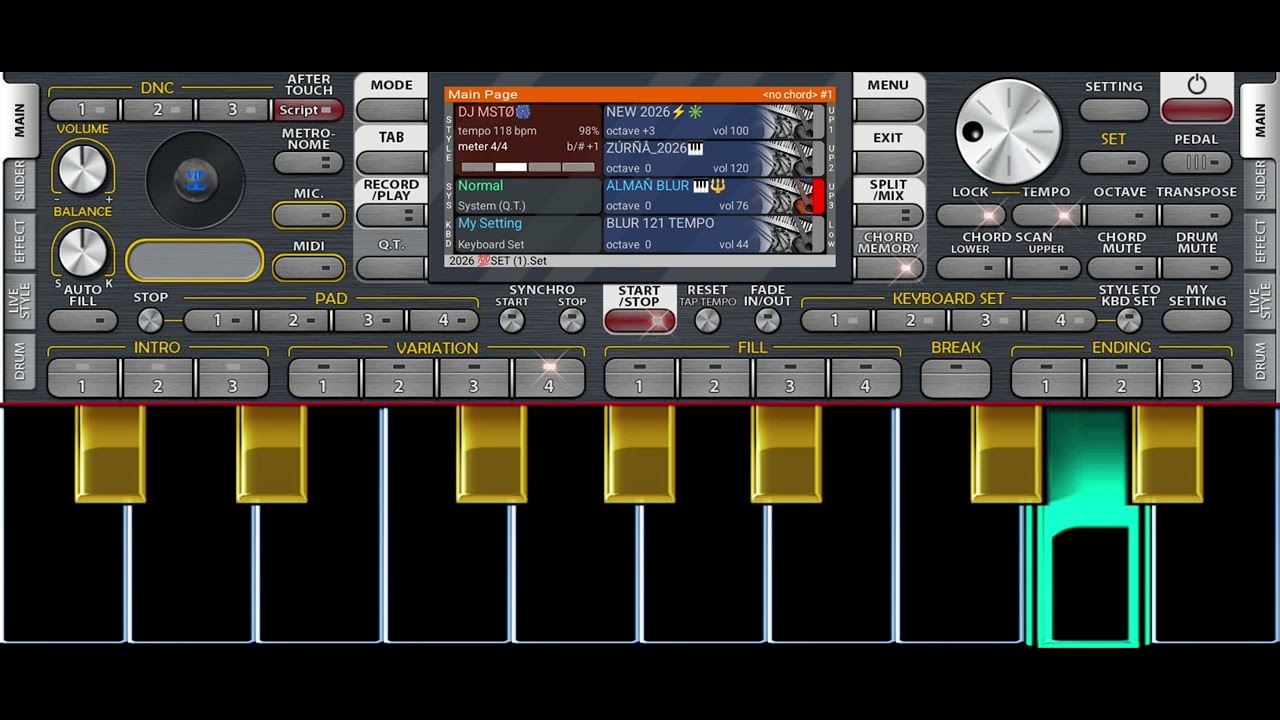Click the SET button
This screenshot has width=1280, height=720.
tap(1114, 162)
